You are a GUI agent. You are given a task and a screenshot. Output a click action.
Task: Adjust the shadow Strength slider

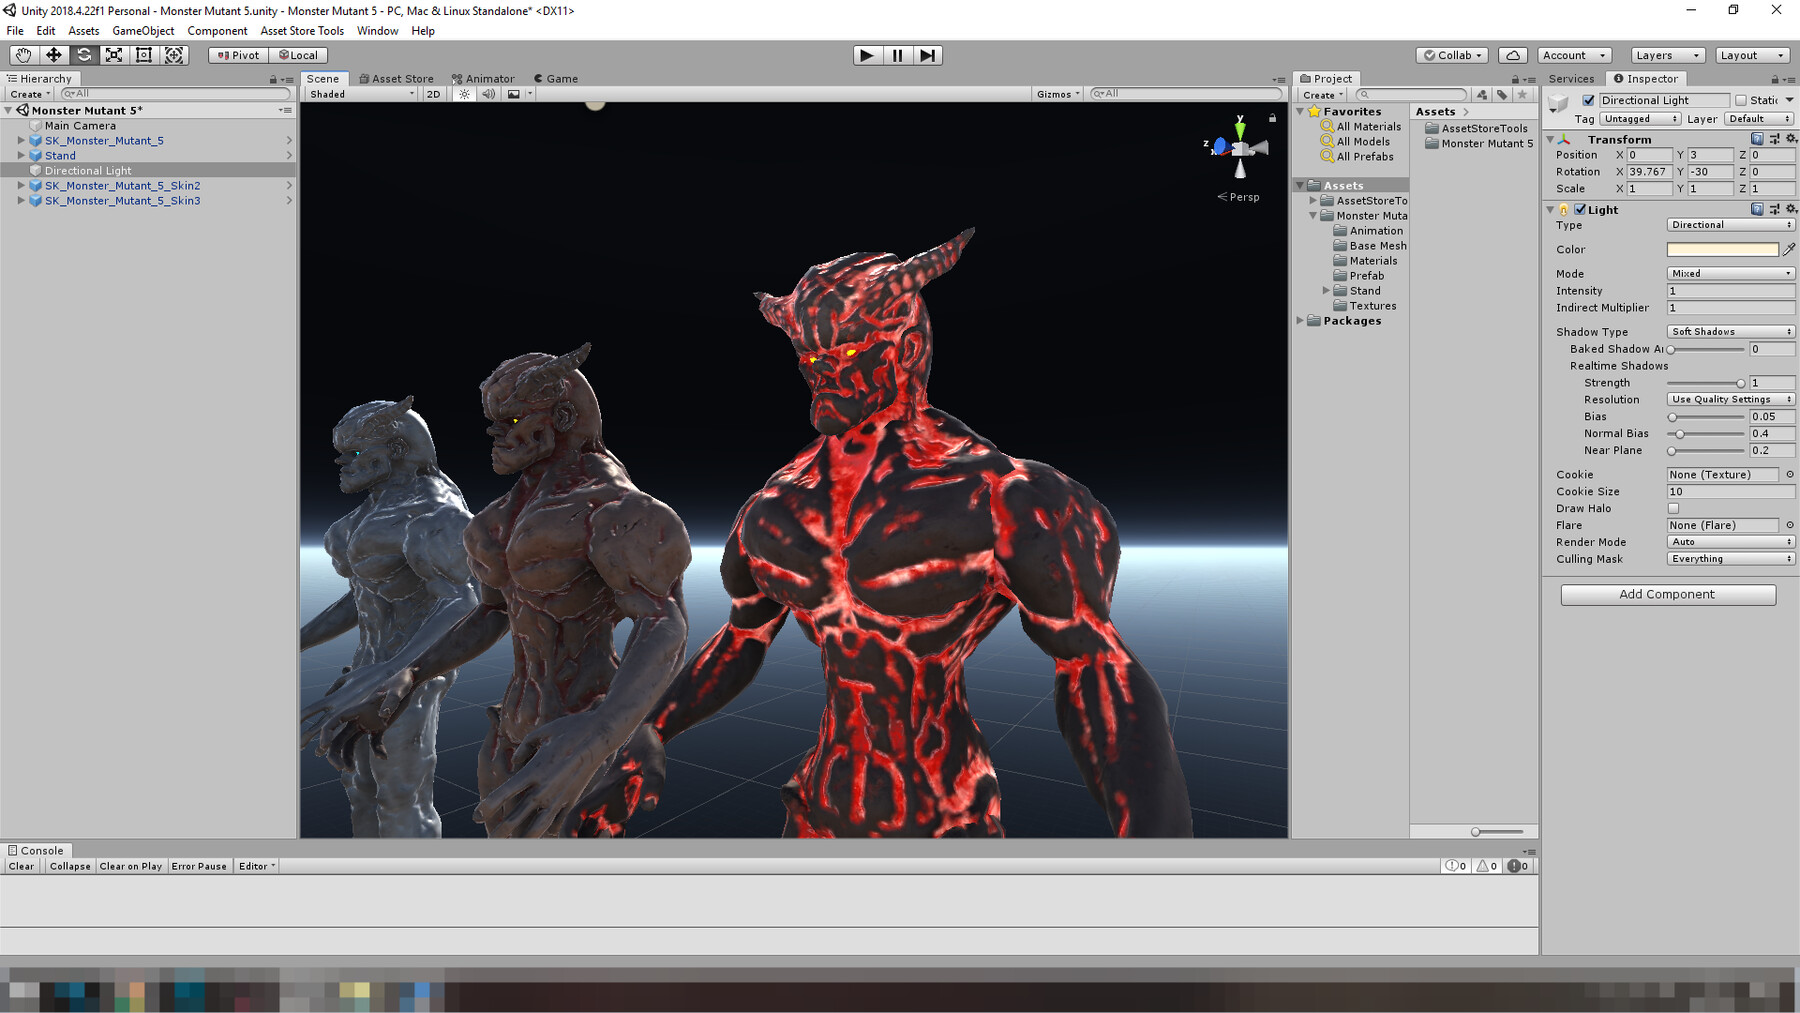[x=1706, y=383]
